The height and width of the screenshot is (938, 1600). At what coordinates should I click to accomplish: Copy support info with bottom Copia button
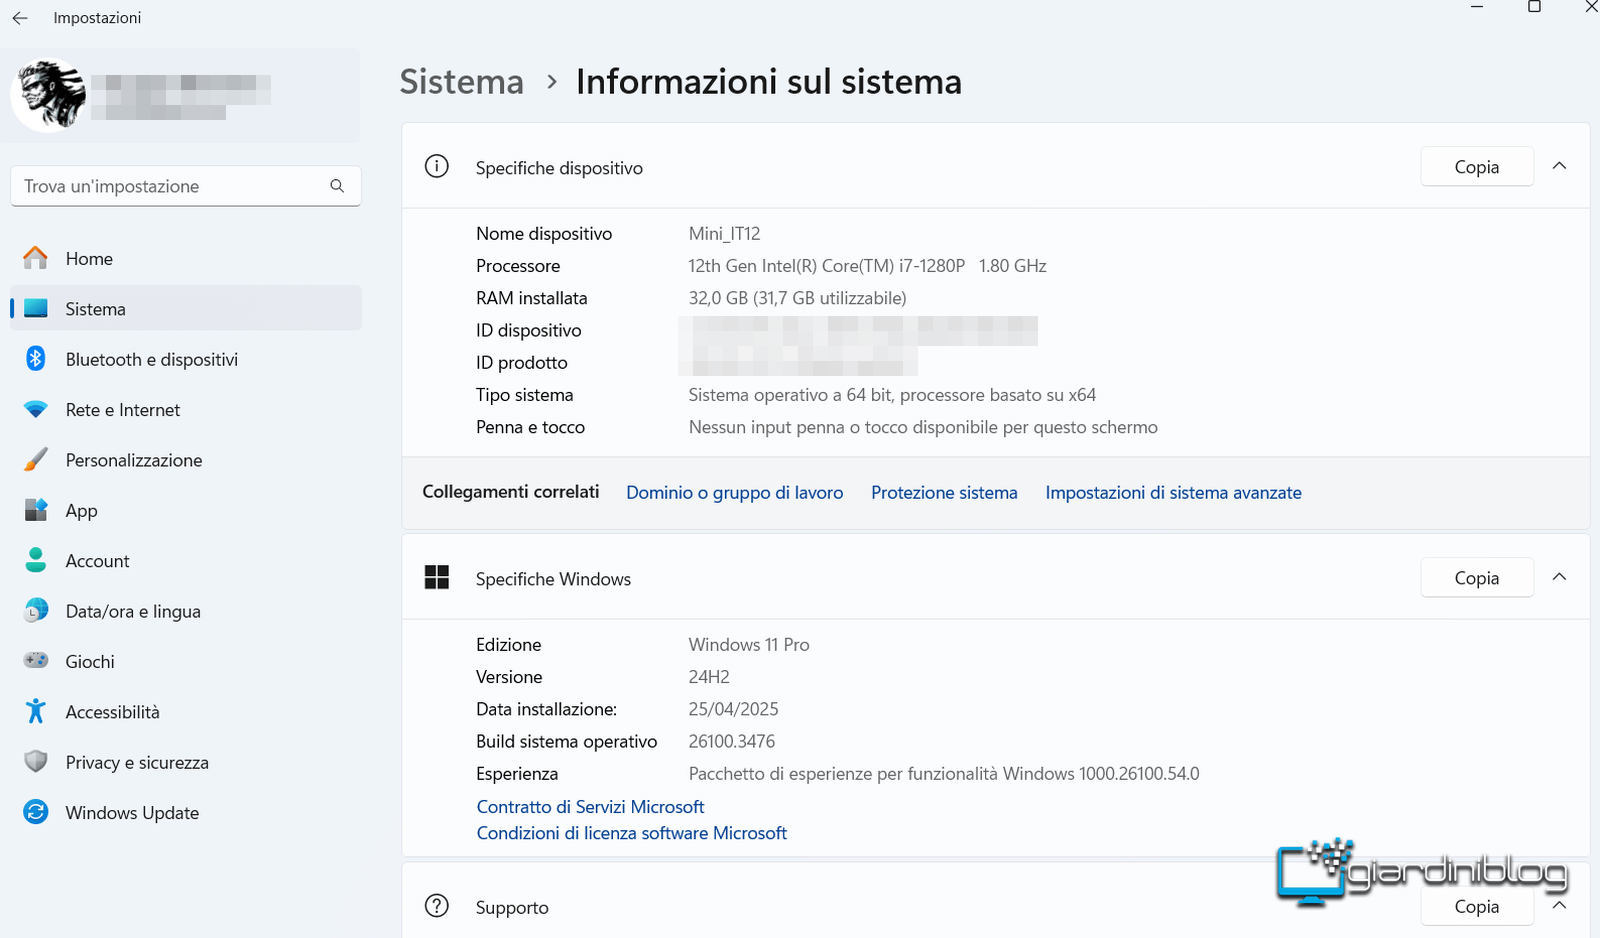point(1477,906)
